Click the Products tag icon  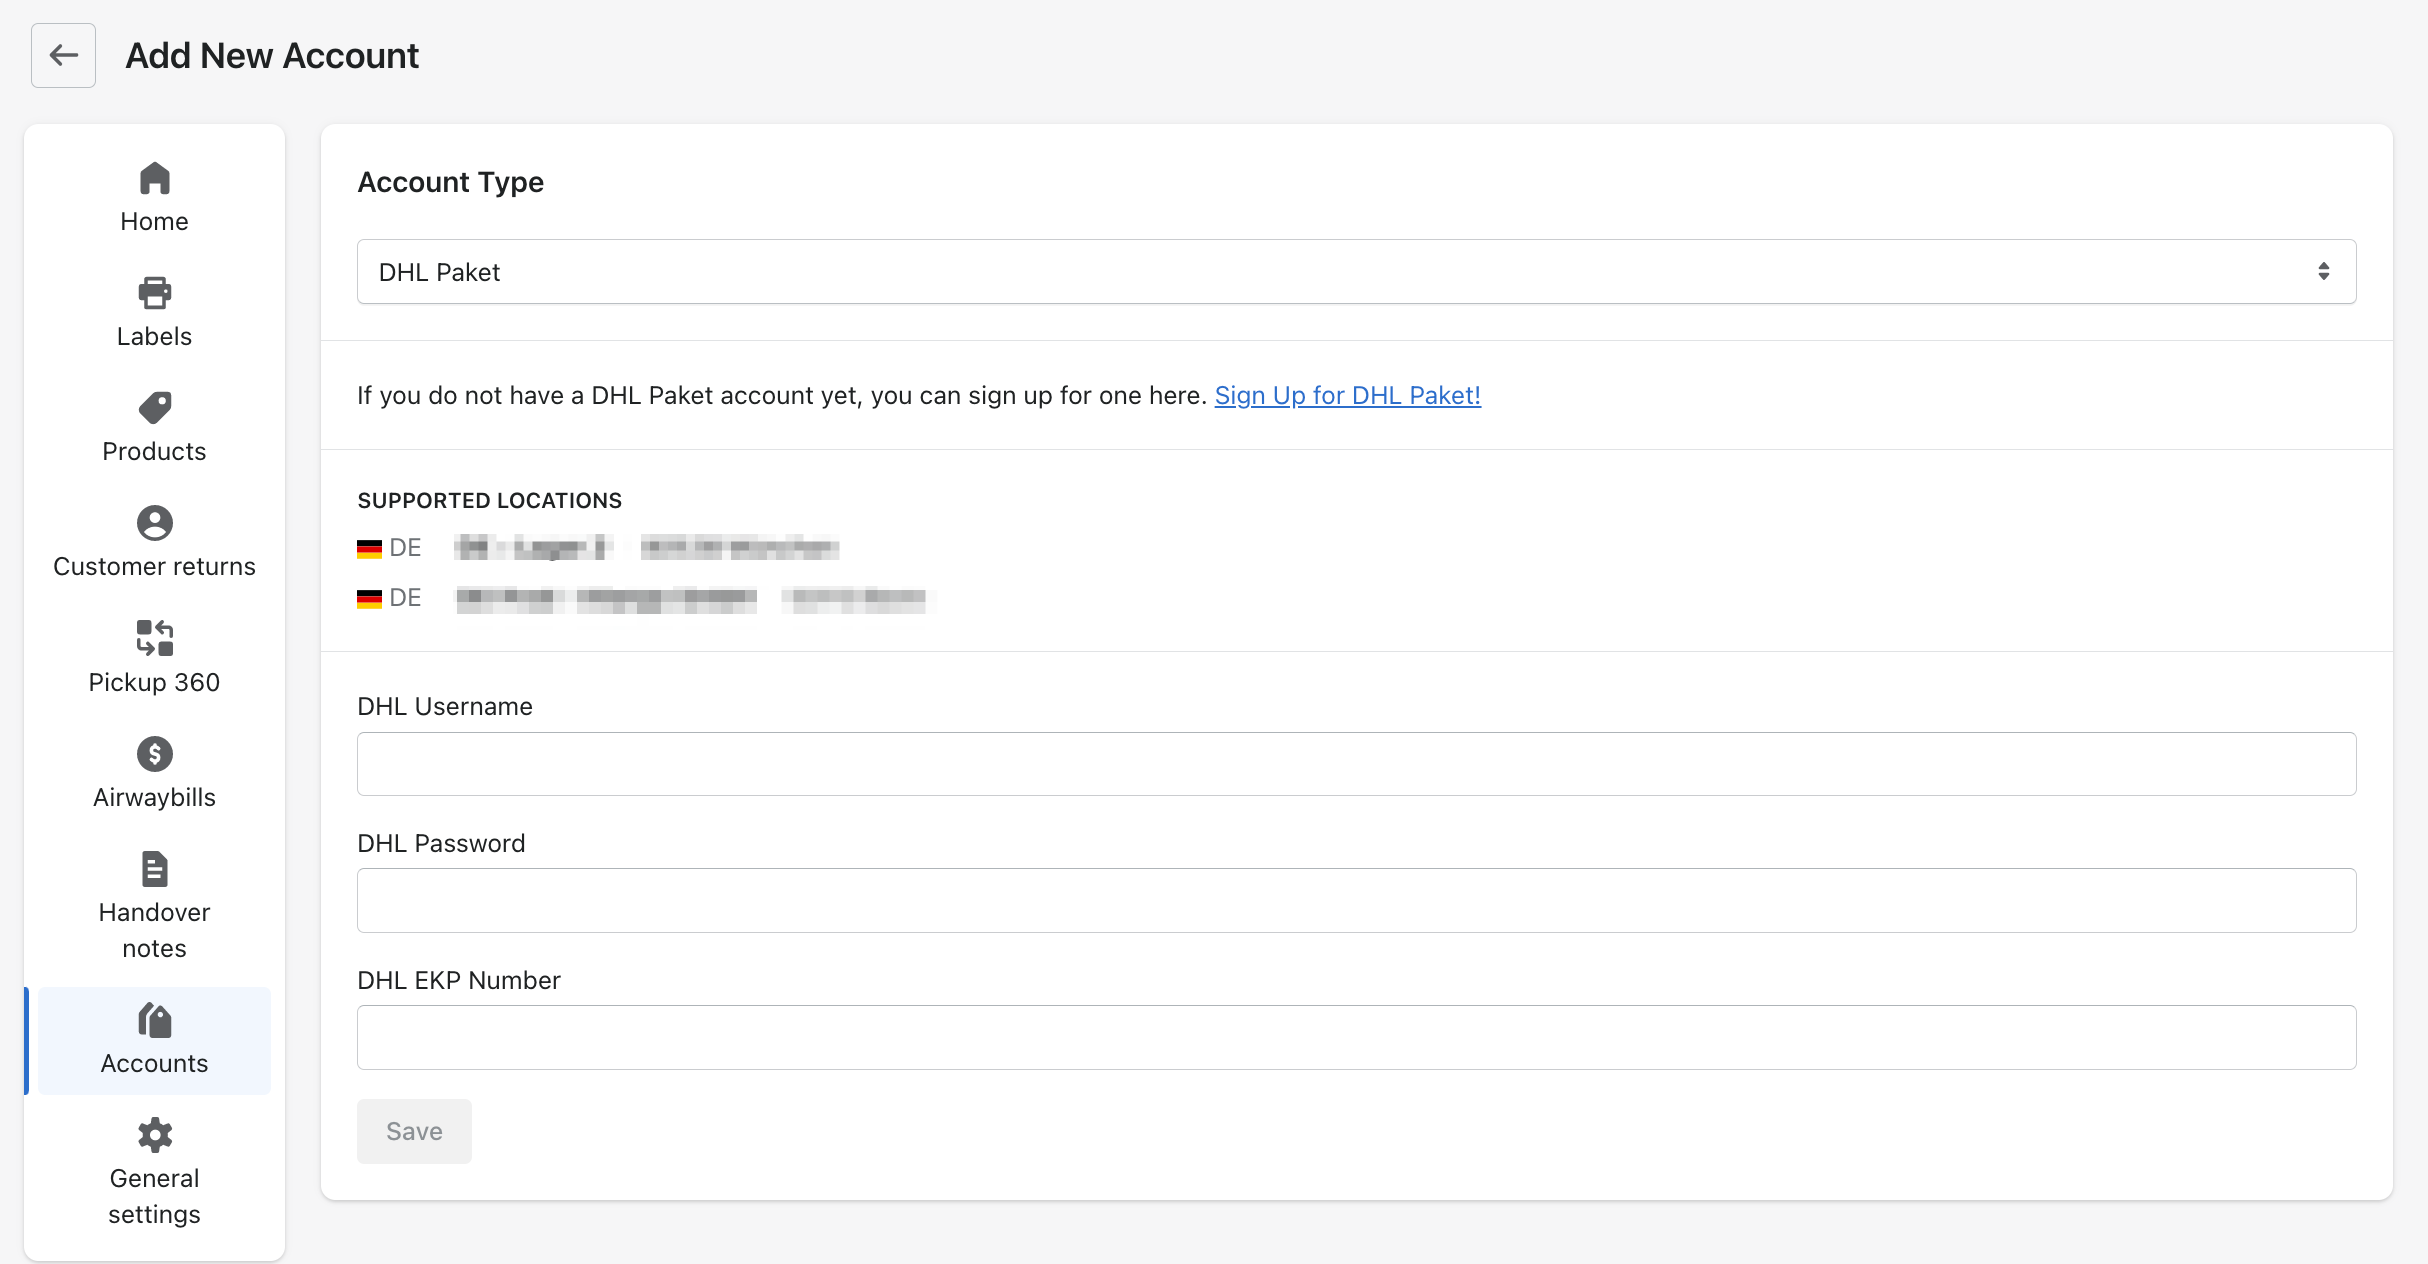click(x=155, y=408)
